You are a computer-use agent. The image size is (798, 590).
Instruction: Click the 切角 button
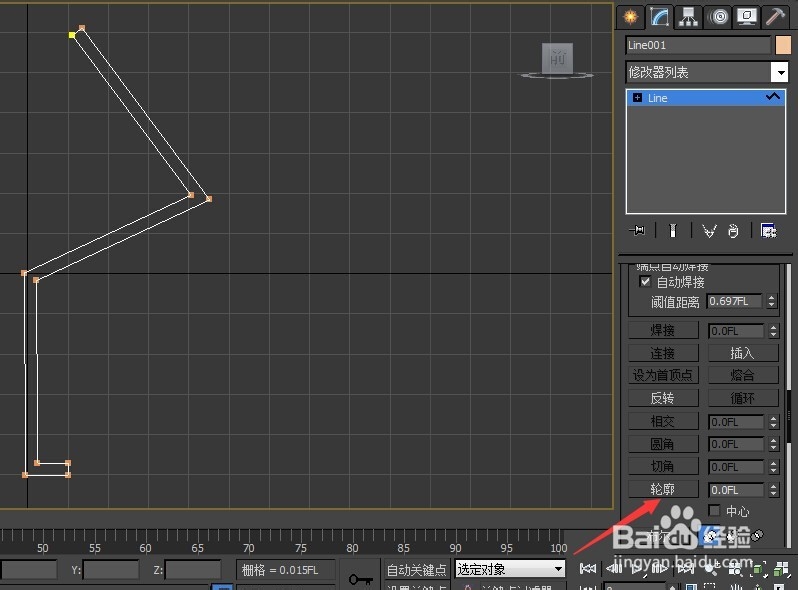pyautogui.click(x=663, y=466)
